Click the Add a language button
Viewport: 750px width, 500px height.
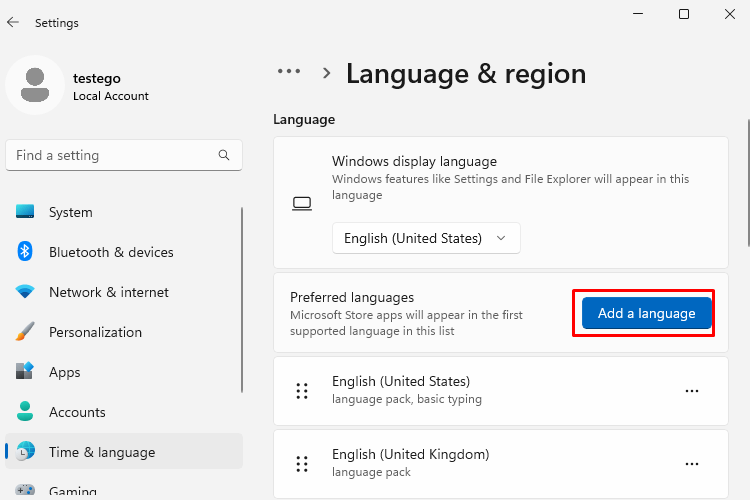[646, 313]
